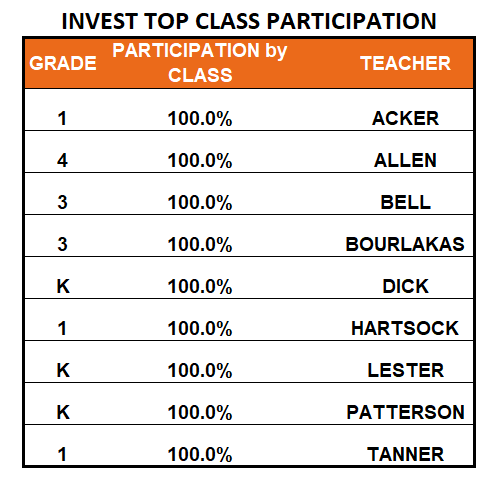Select the LESTER teacher cell
Viewport: 493px width, 486px height.
click(405, 370)
